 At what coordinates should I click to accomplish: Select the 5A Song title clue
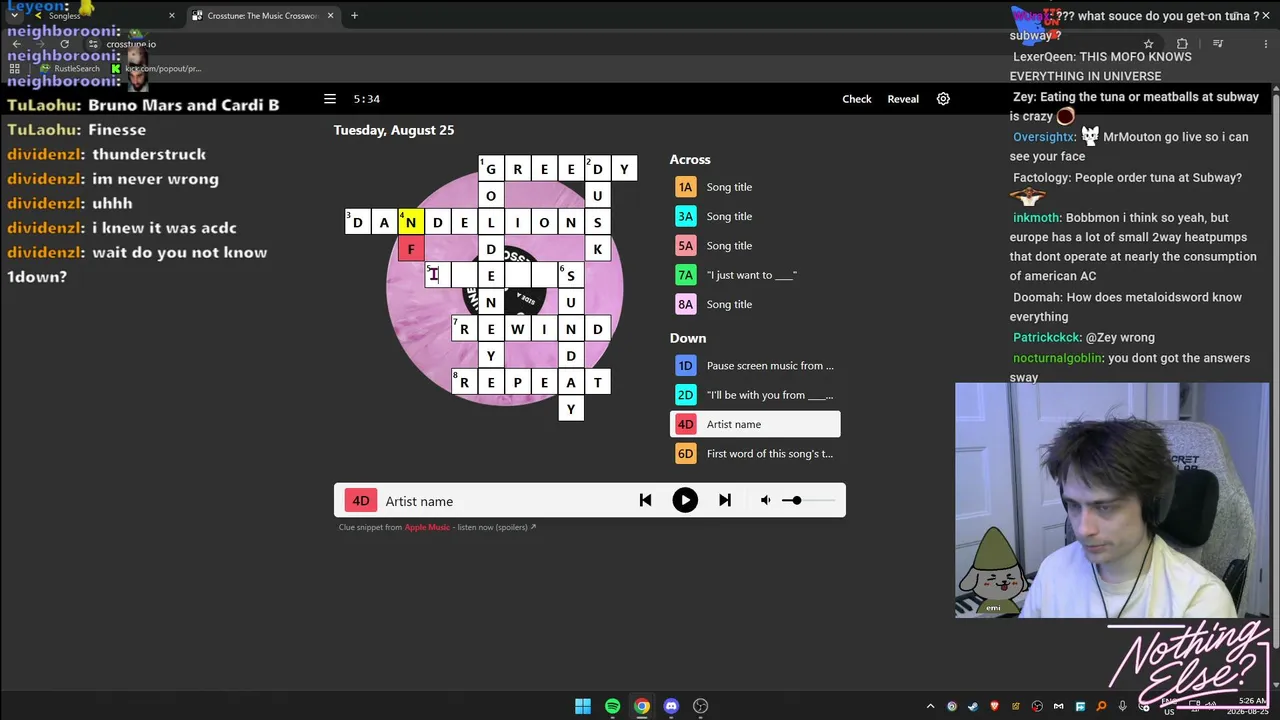click(x=755, y=245)
